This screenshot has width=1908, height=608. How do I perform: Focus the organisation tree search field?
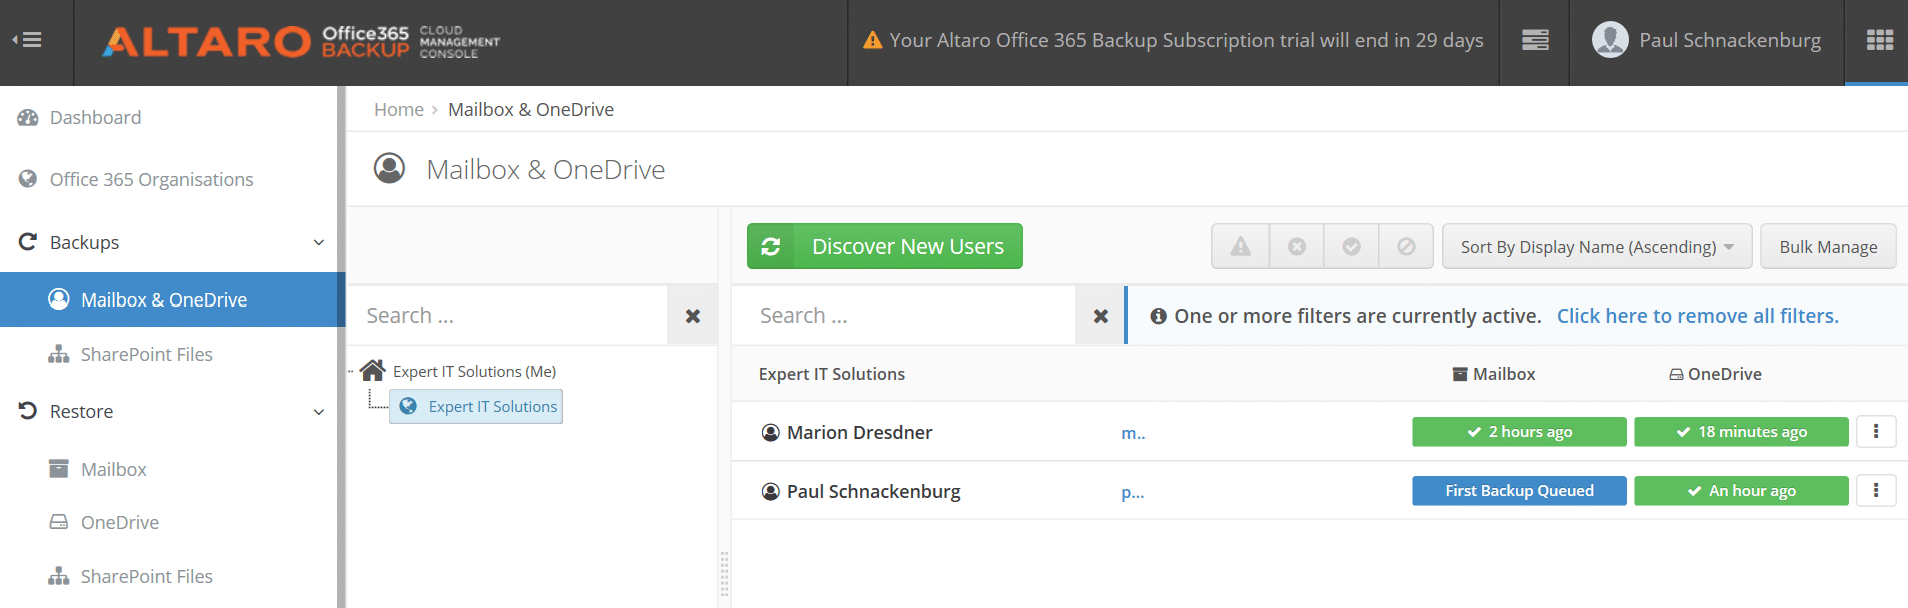tap(507, 316)
